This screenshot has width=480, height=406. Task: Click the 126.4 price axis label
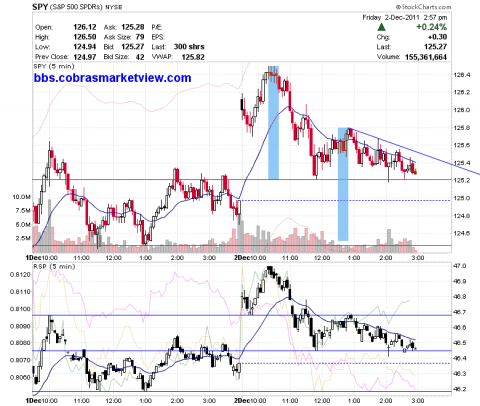point(462,75)
